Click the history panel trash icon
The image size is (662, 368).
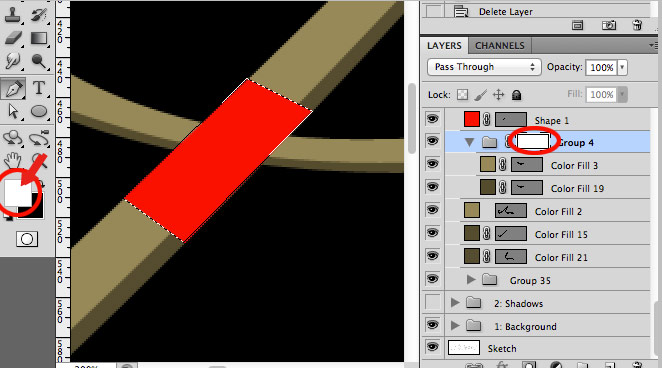(x=638, y=25)
